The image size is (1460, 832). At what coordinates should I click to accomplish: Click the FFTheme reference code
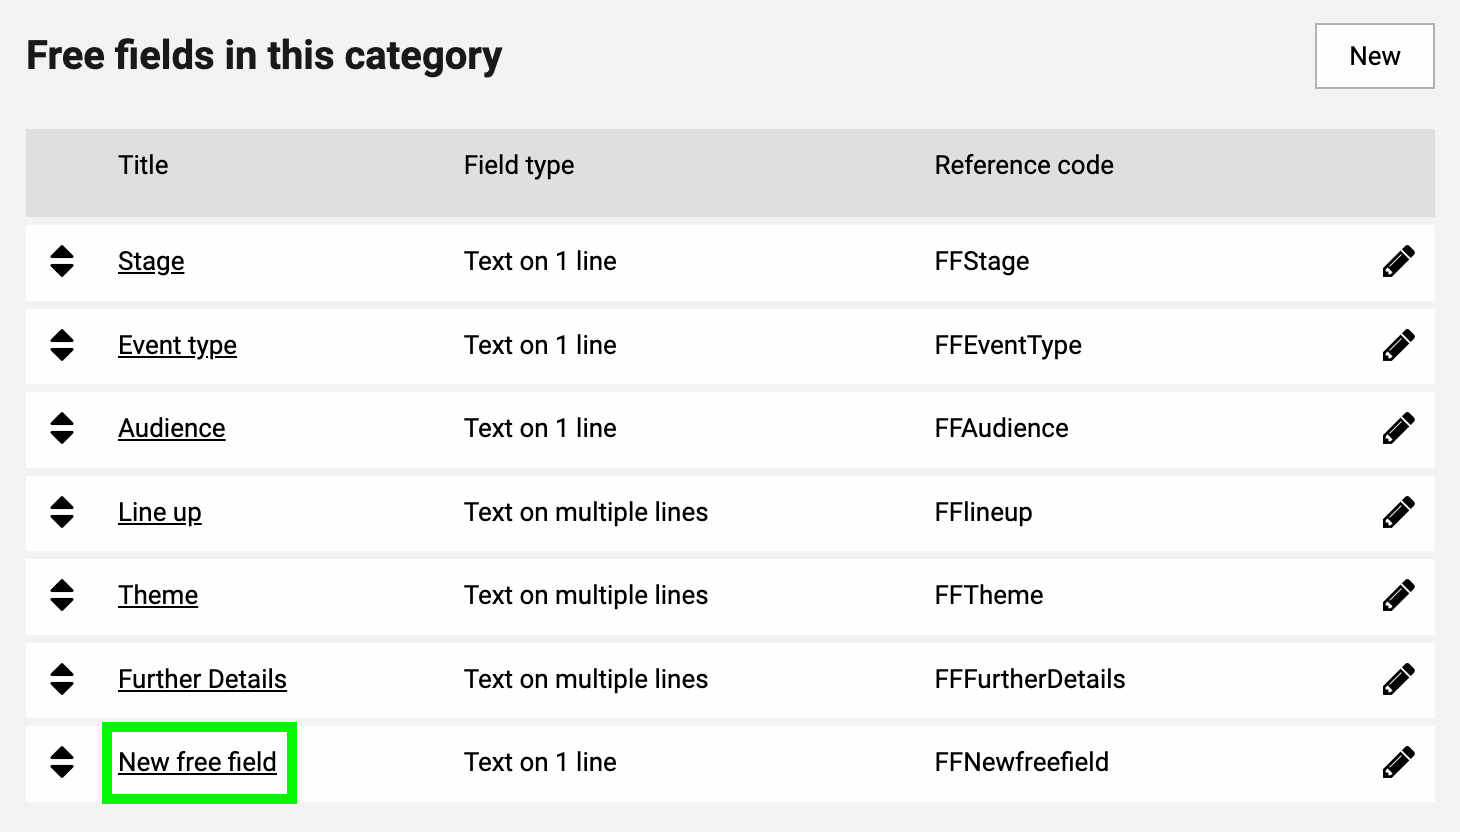[989, 595]
